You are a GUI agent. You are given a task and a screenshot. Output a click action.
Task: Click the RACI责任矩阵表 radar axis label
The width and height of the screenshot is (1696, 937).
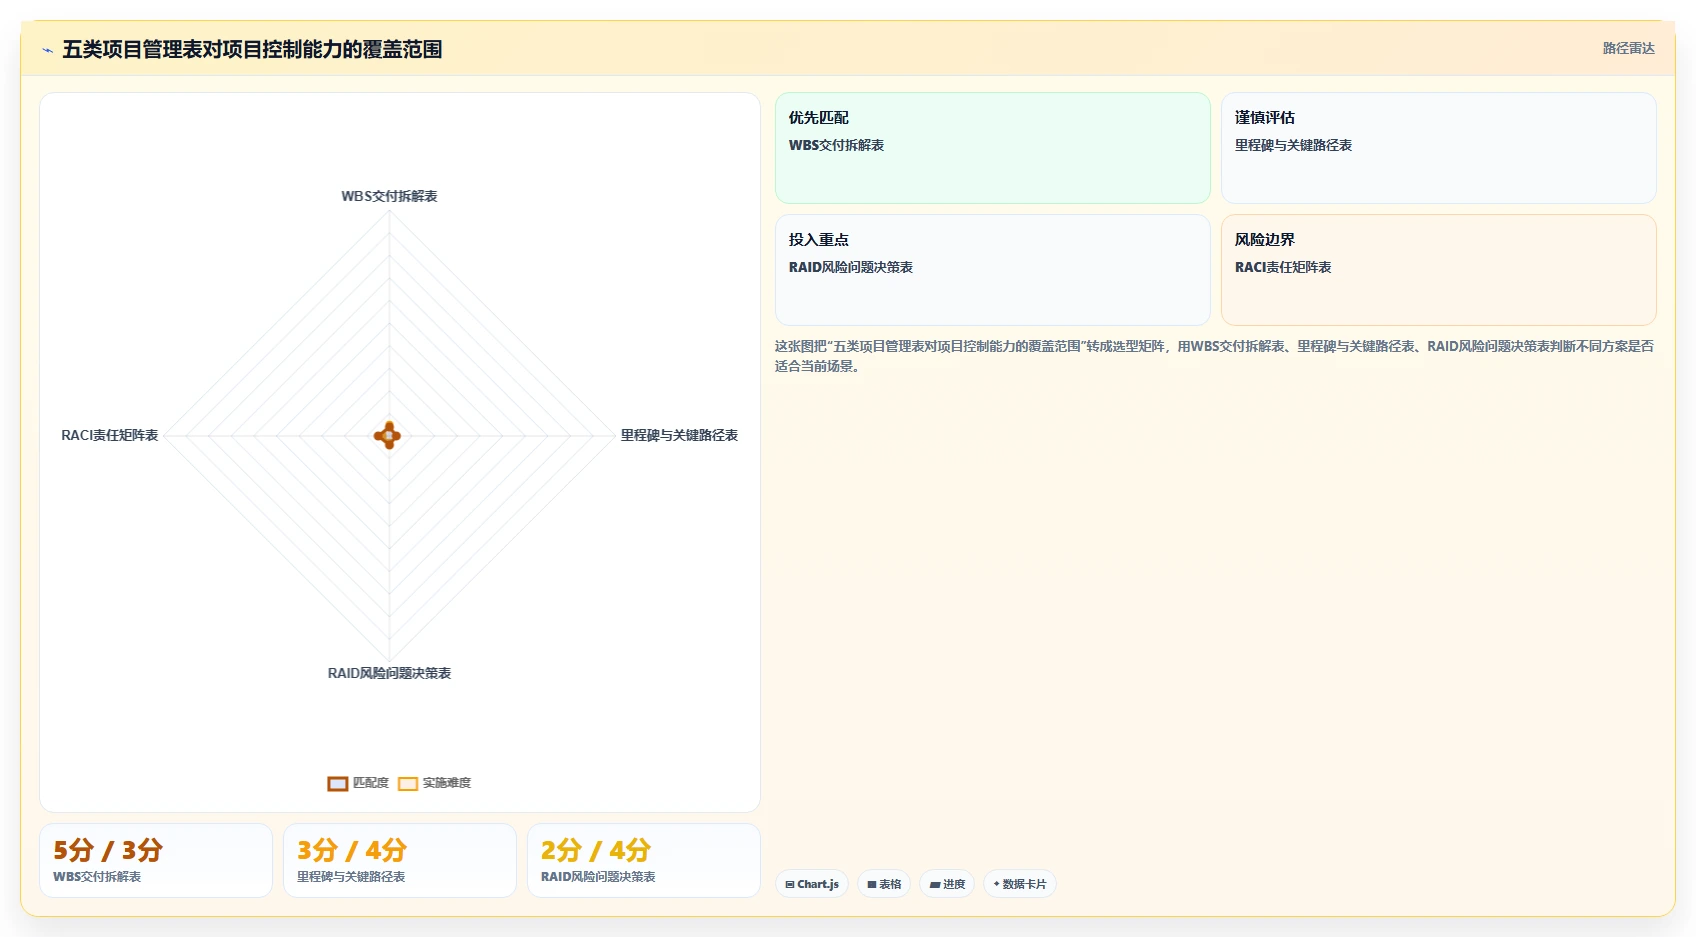point(110,435)
